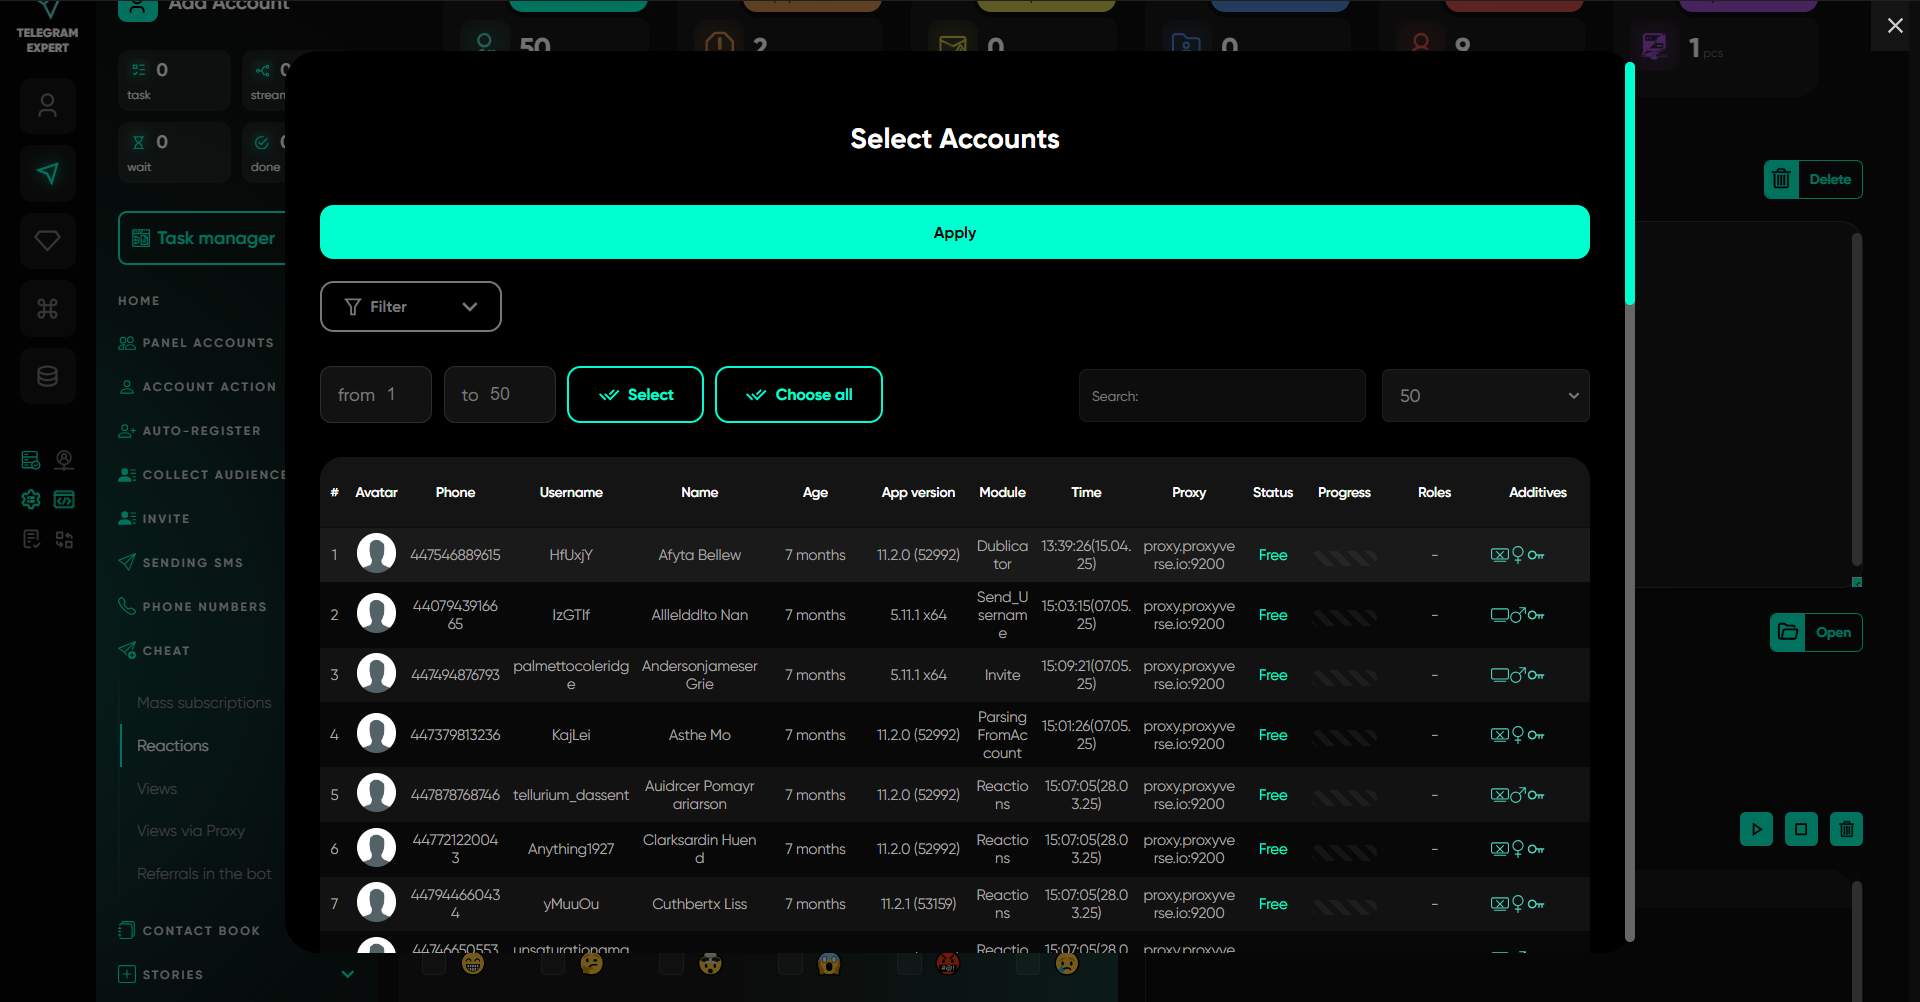Go to Panel Accounts menu item
The width and height of the screenshot is (1920, 1002).
coord(207,343)
